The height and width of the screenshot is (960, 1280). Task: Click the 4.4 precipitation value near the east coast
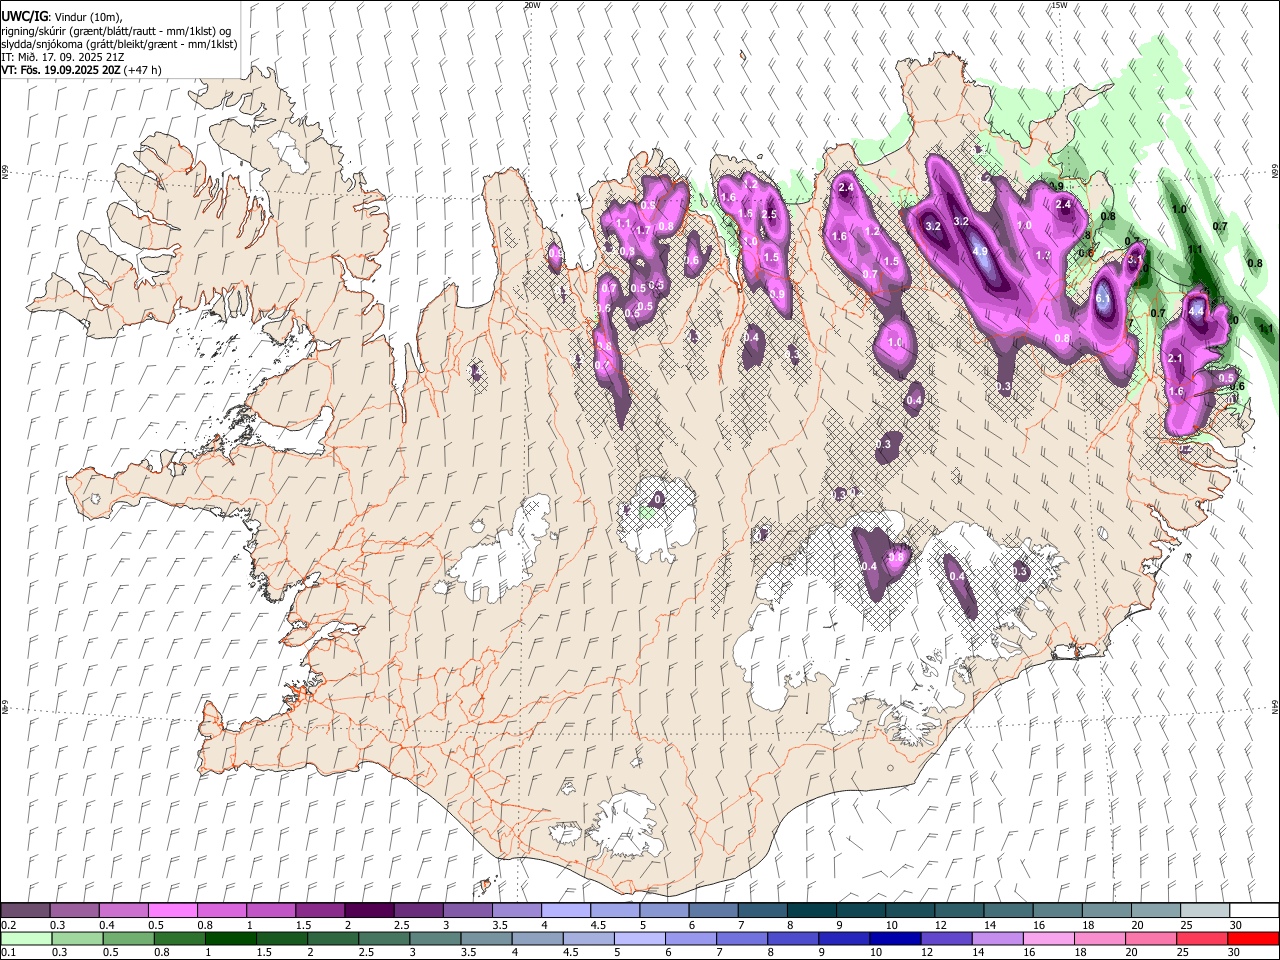pyautogui.click(x=1196, y=311)
